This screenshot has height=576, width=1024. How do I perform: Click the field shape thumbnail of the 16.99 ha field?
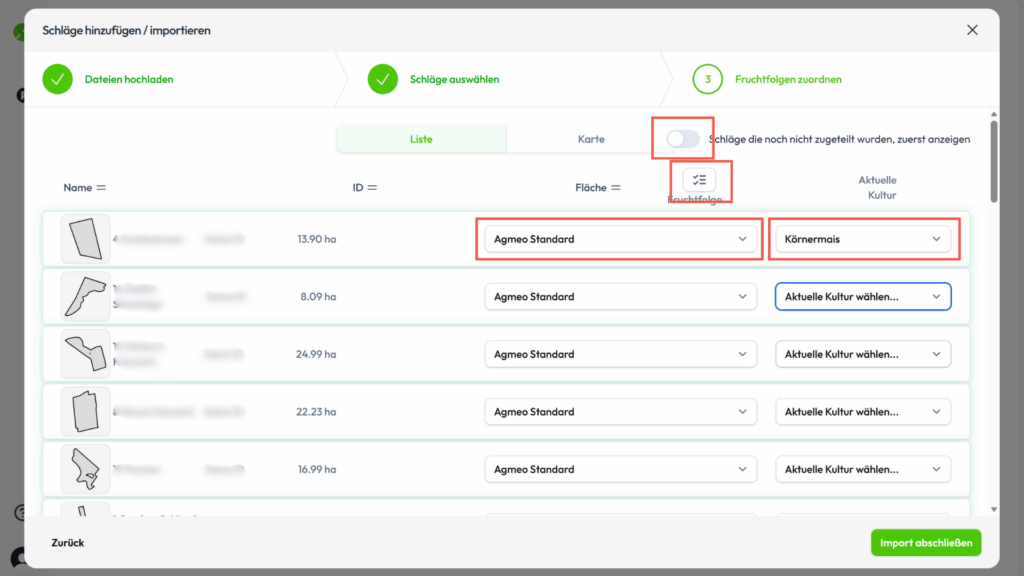click(x=85, y=469)
